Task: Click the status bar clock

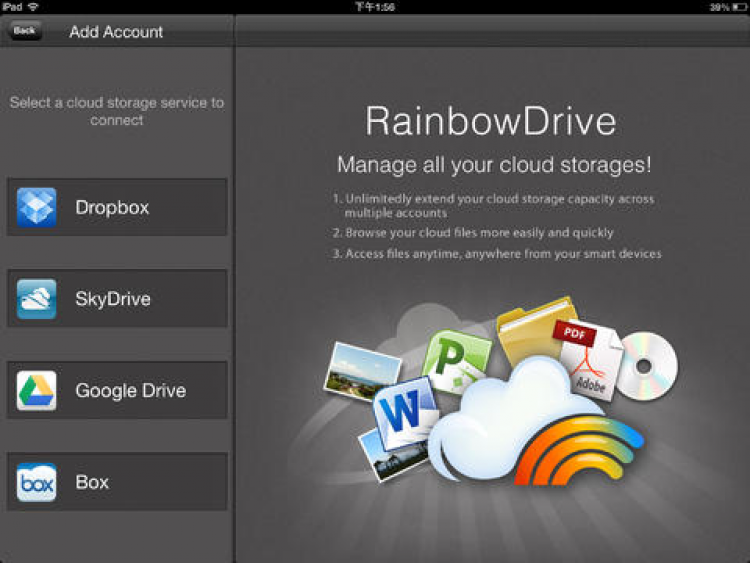Action: click(x=375, y=7)
